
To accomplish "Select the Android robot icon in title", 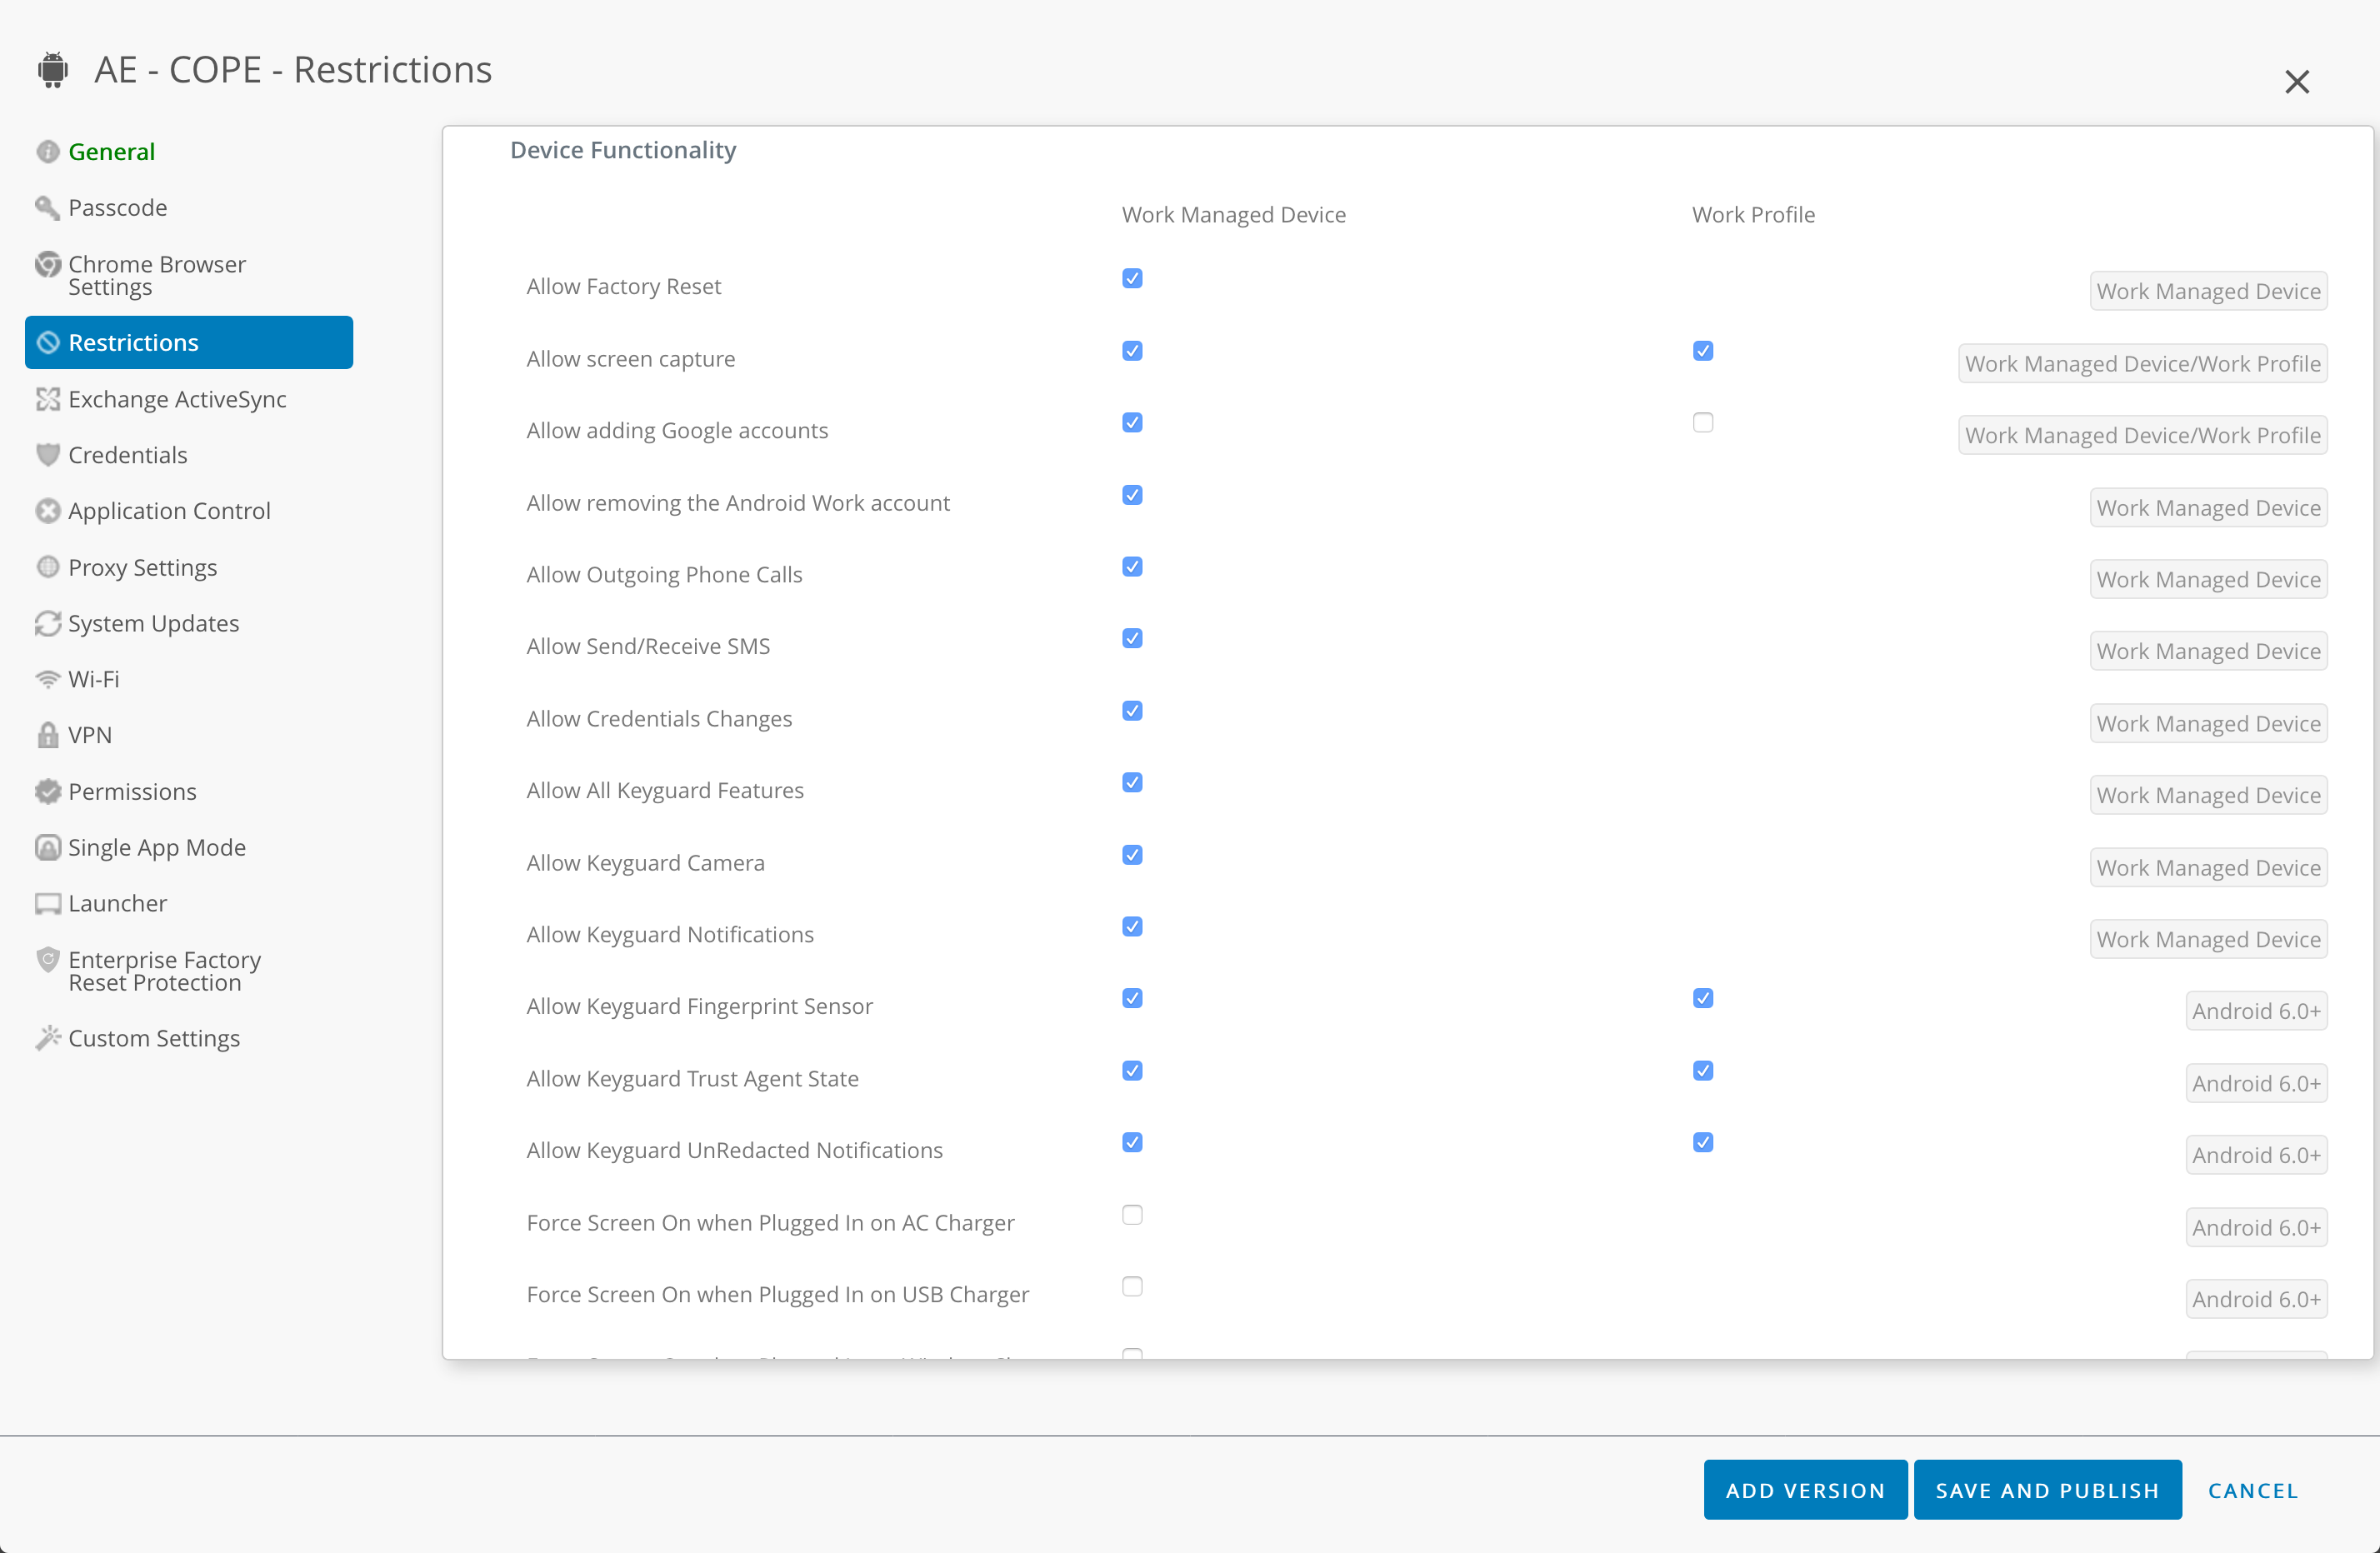I will [x=52, y=69].
